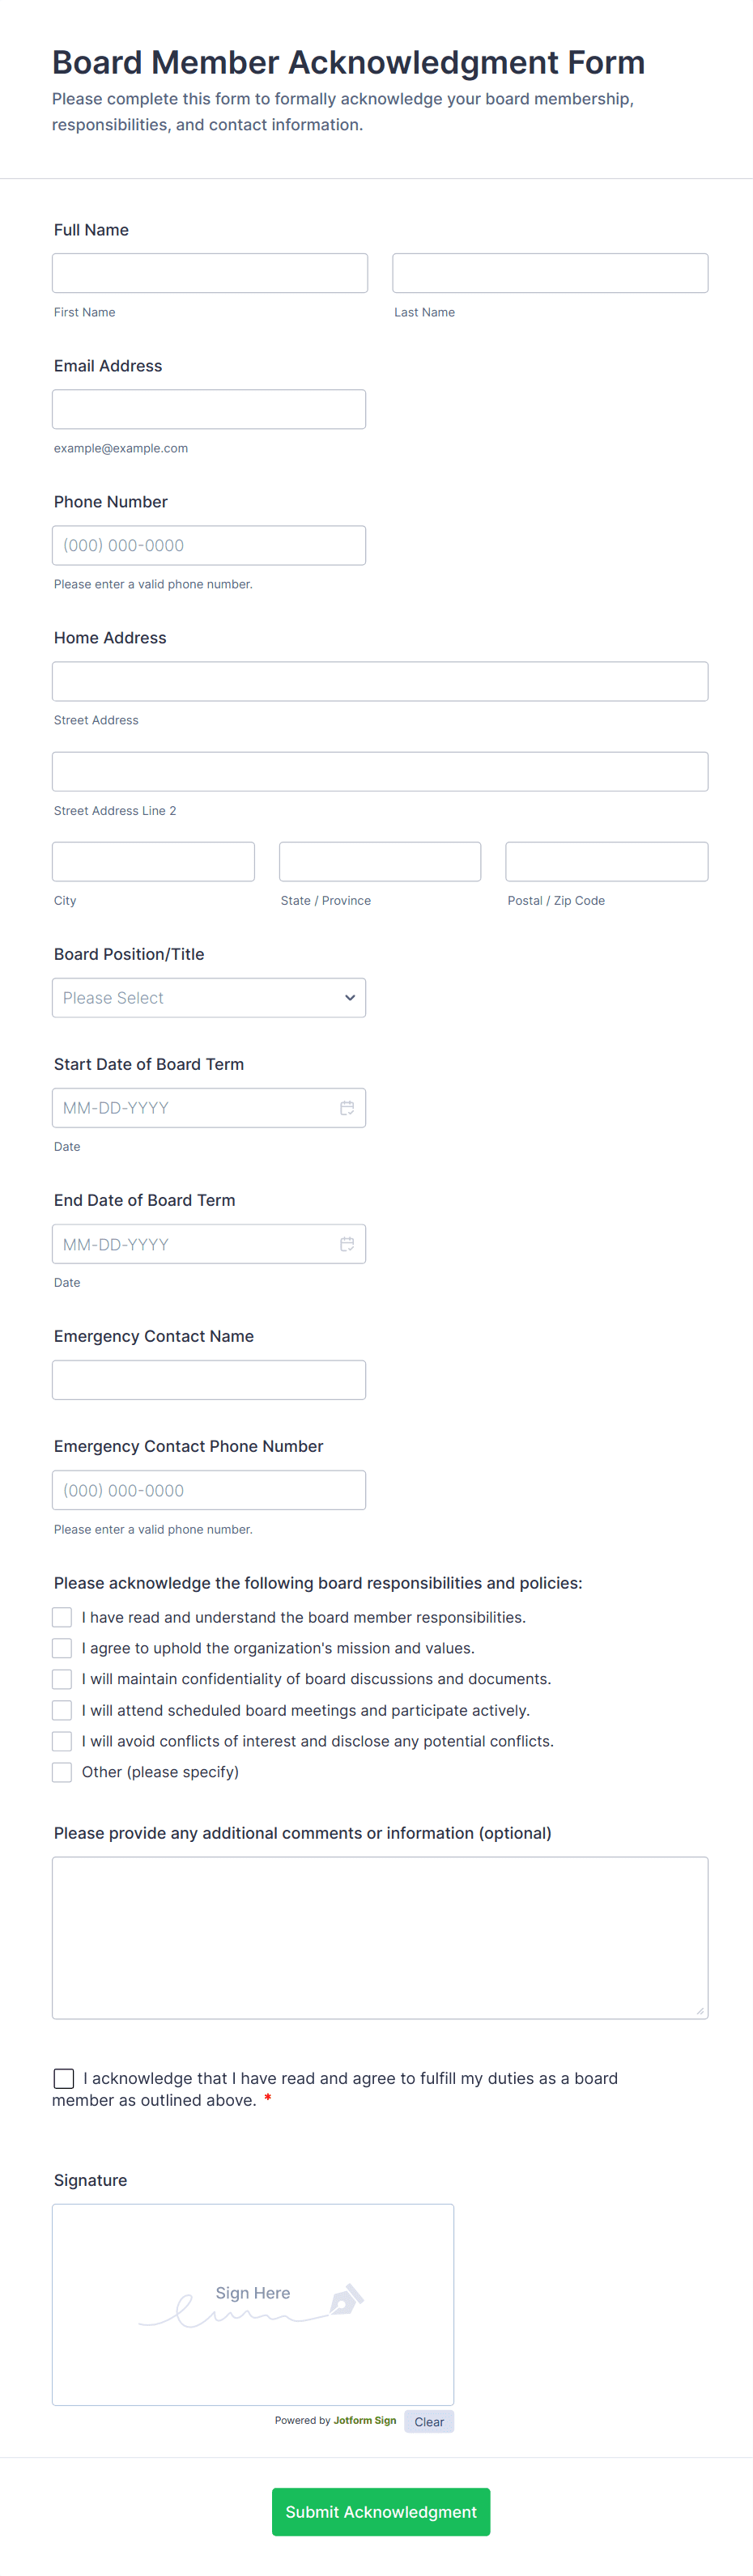Open the Start Date calendar picker icon
753x2576 pixels.
(x=347, y=1108)
